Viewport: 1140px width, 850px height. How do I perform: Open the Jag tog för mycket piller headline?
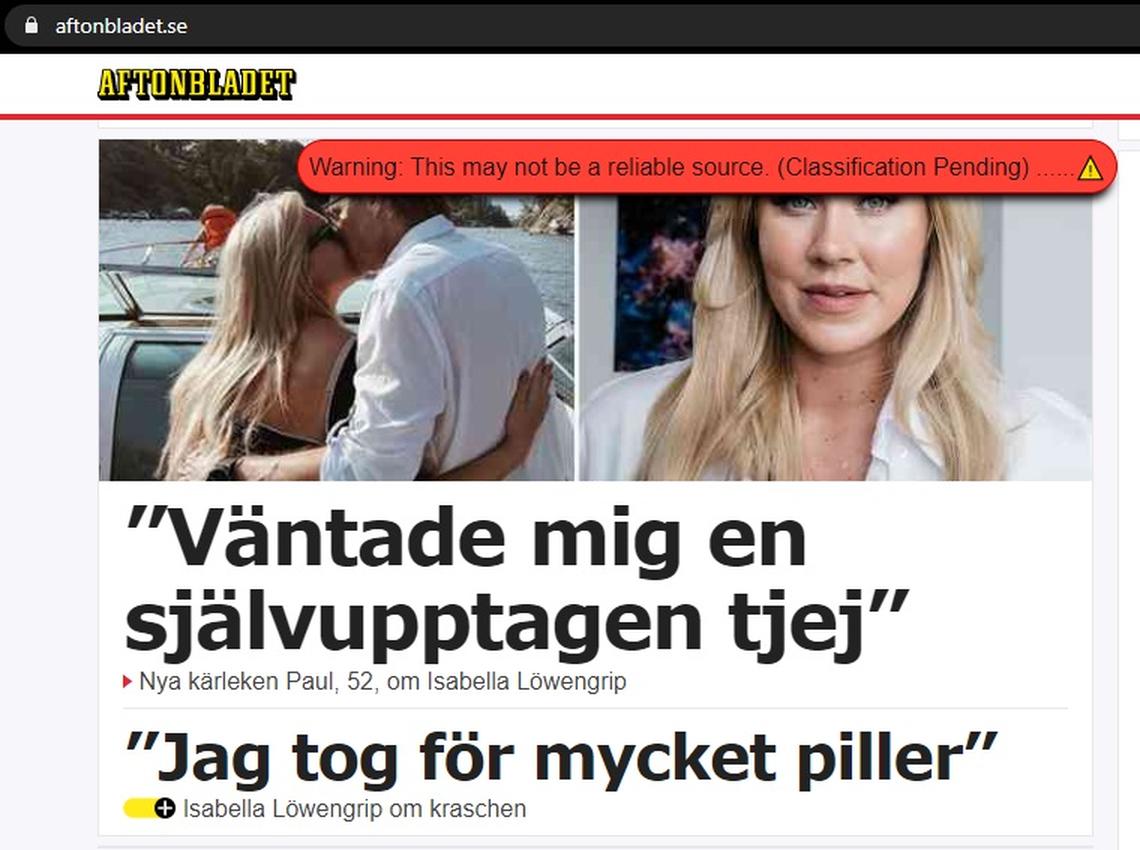point(561,759)
